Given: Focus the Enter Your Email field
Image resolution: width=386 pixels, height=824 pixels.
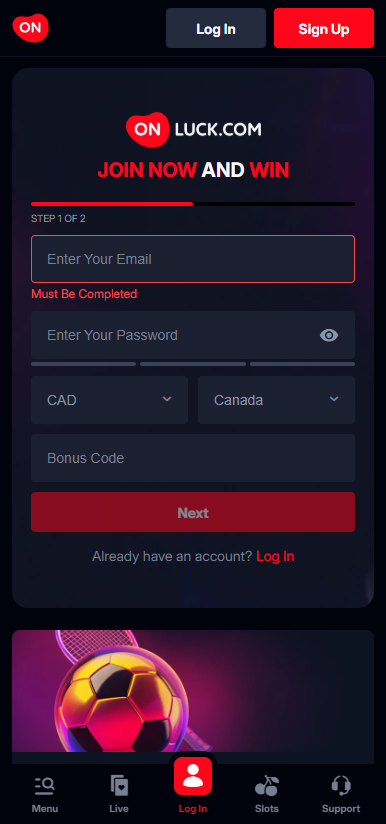Looking at the screenshot, I should 193,259.
